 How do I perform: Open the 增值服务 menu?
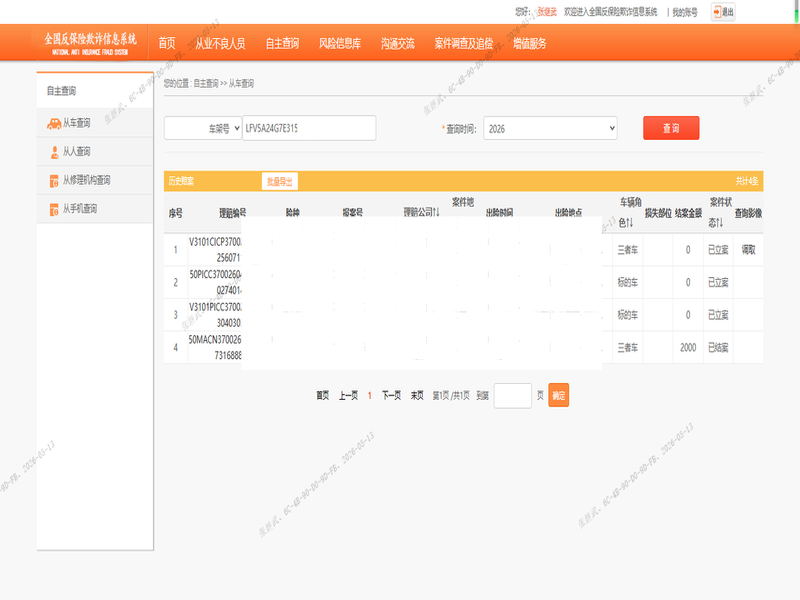tap(530, 43)
